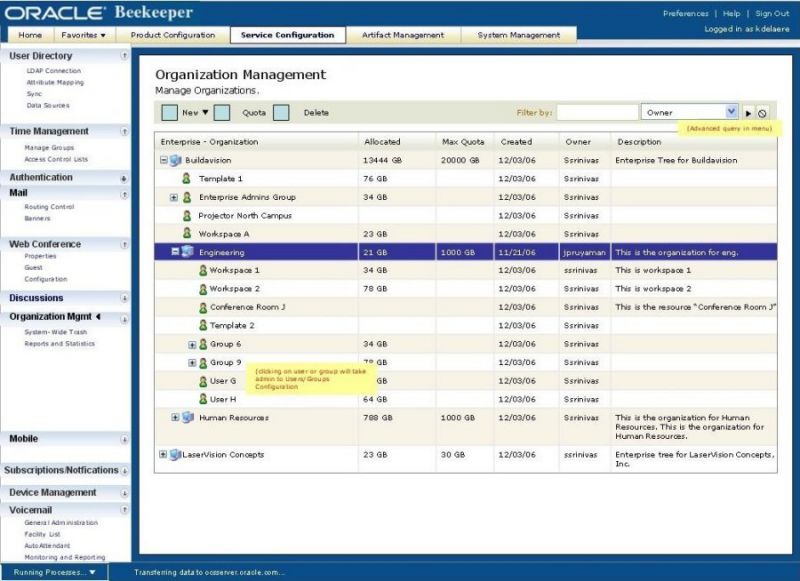Click the Conference Room J icon
Image resolution: width=800 pixels, height=581 pixels.
203,307
